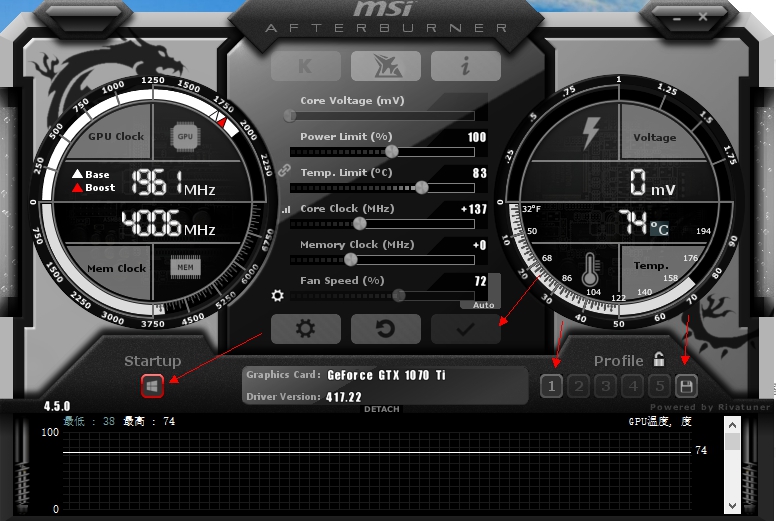Viewport: 776px width, 521px height.
Task: Toggle the Fan Speed Auto button
Action: 483,305
